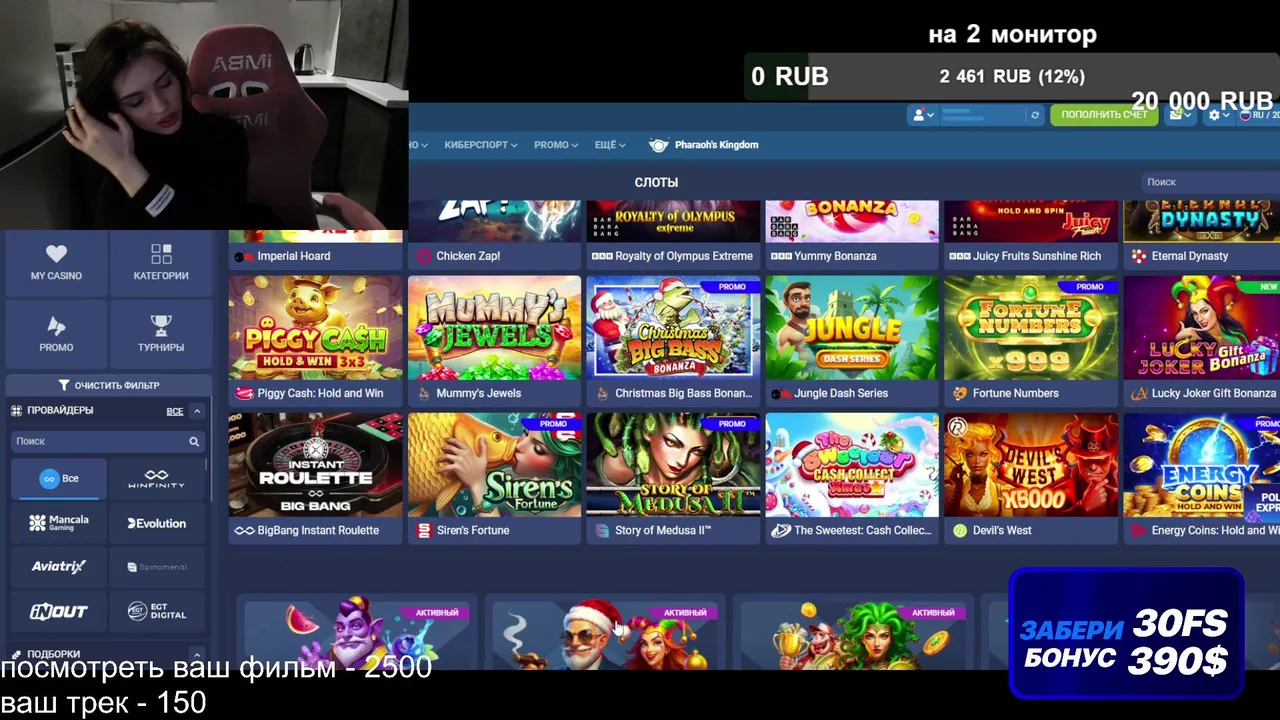
Task: Open the PROMO dropdown in navigation bar
Action: tap(556, 145)
